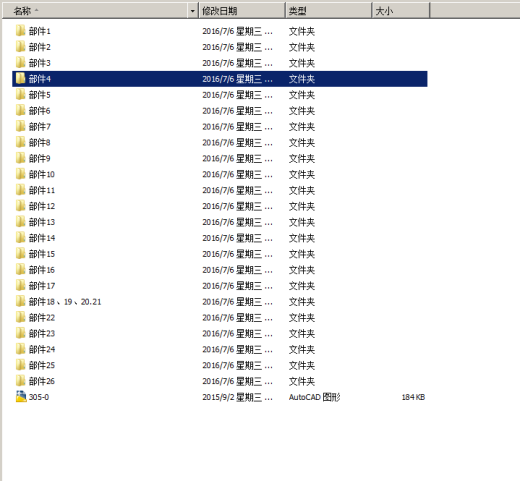Click the 部件17 folder icon

click(20, 285)
